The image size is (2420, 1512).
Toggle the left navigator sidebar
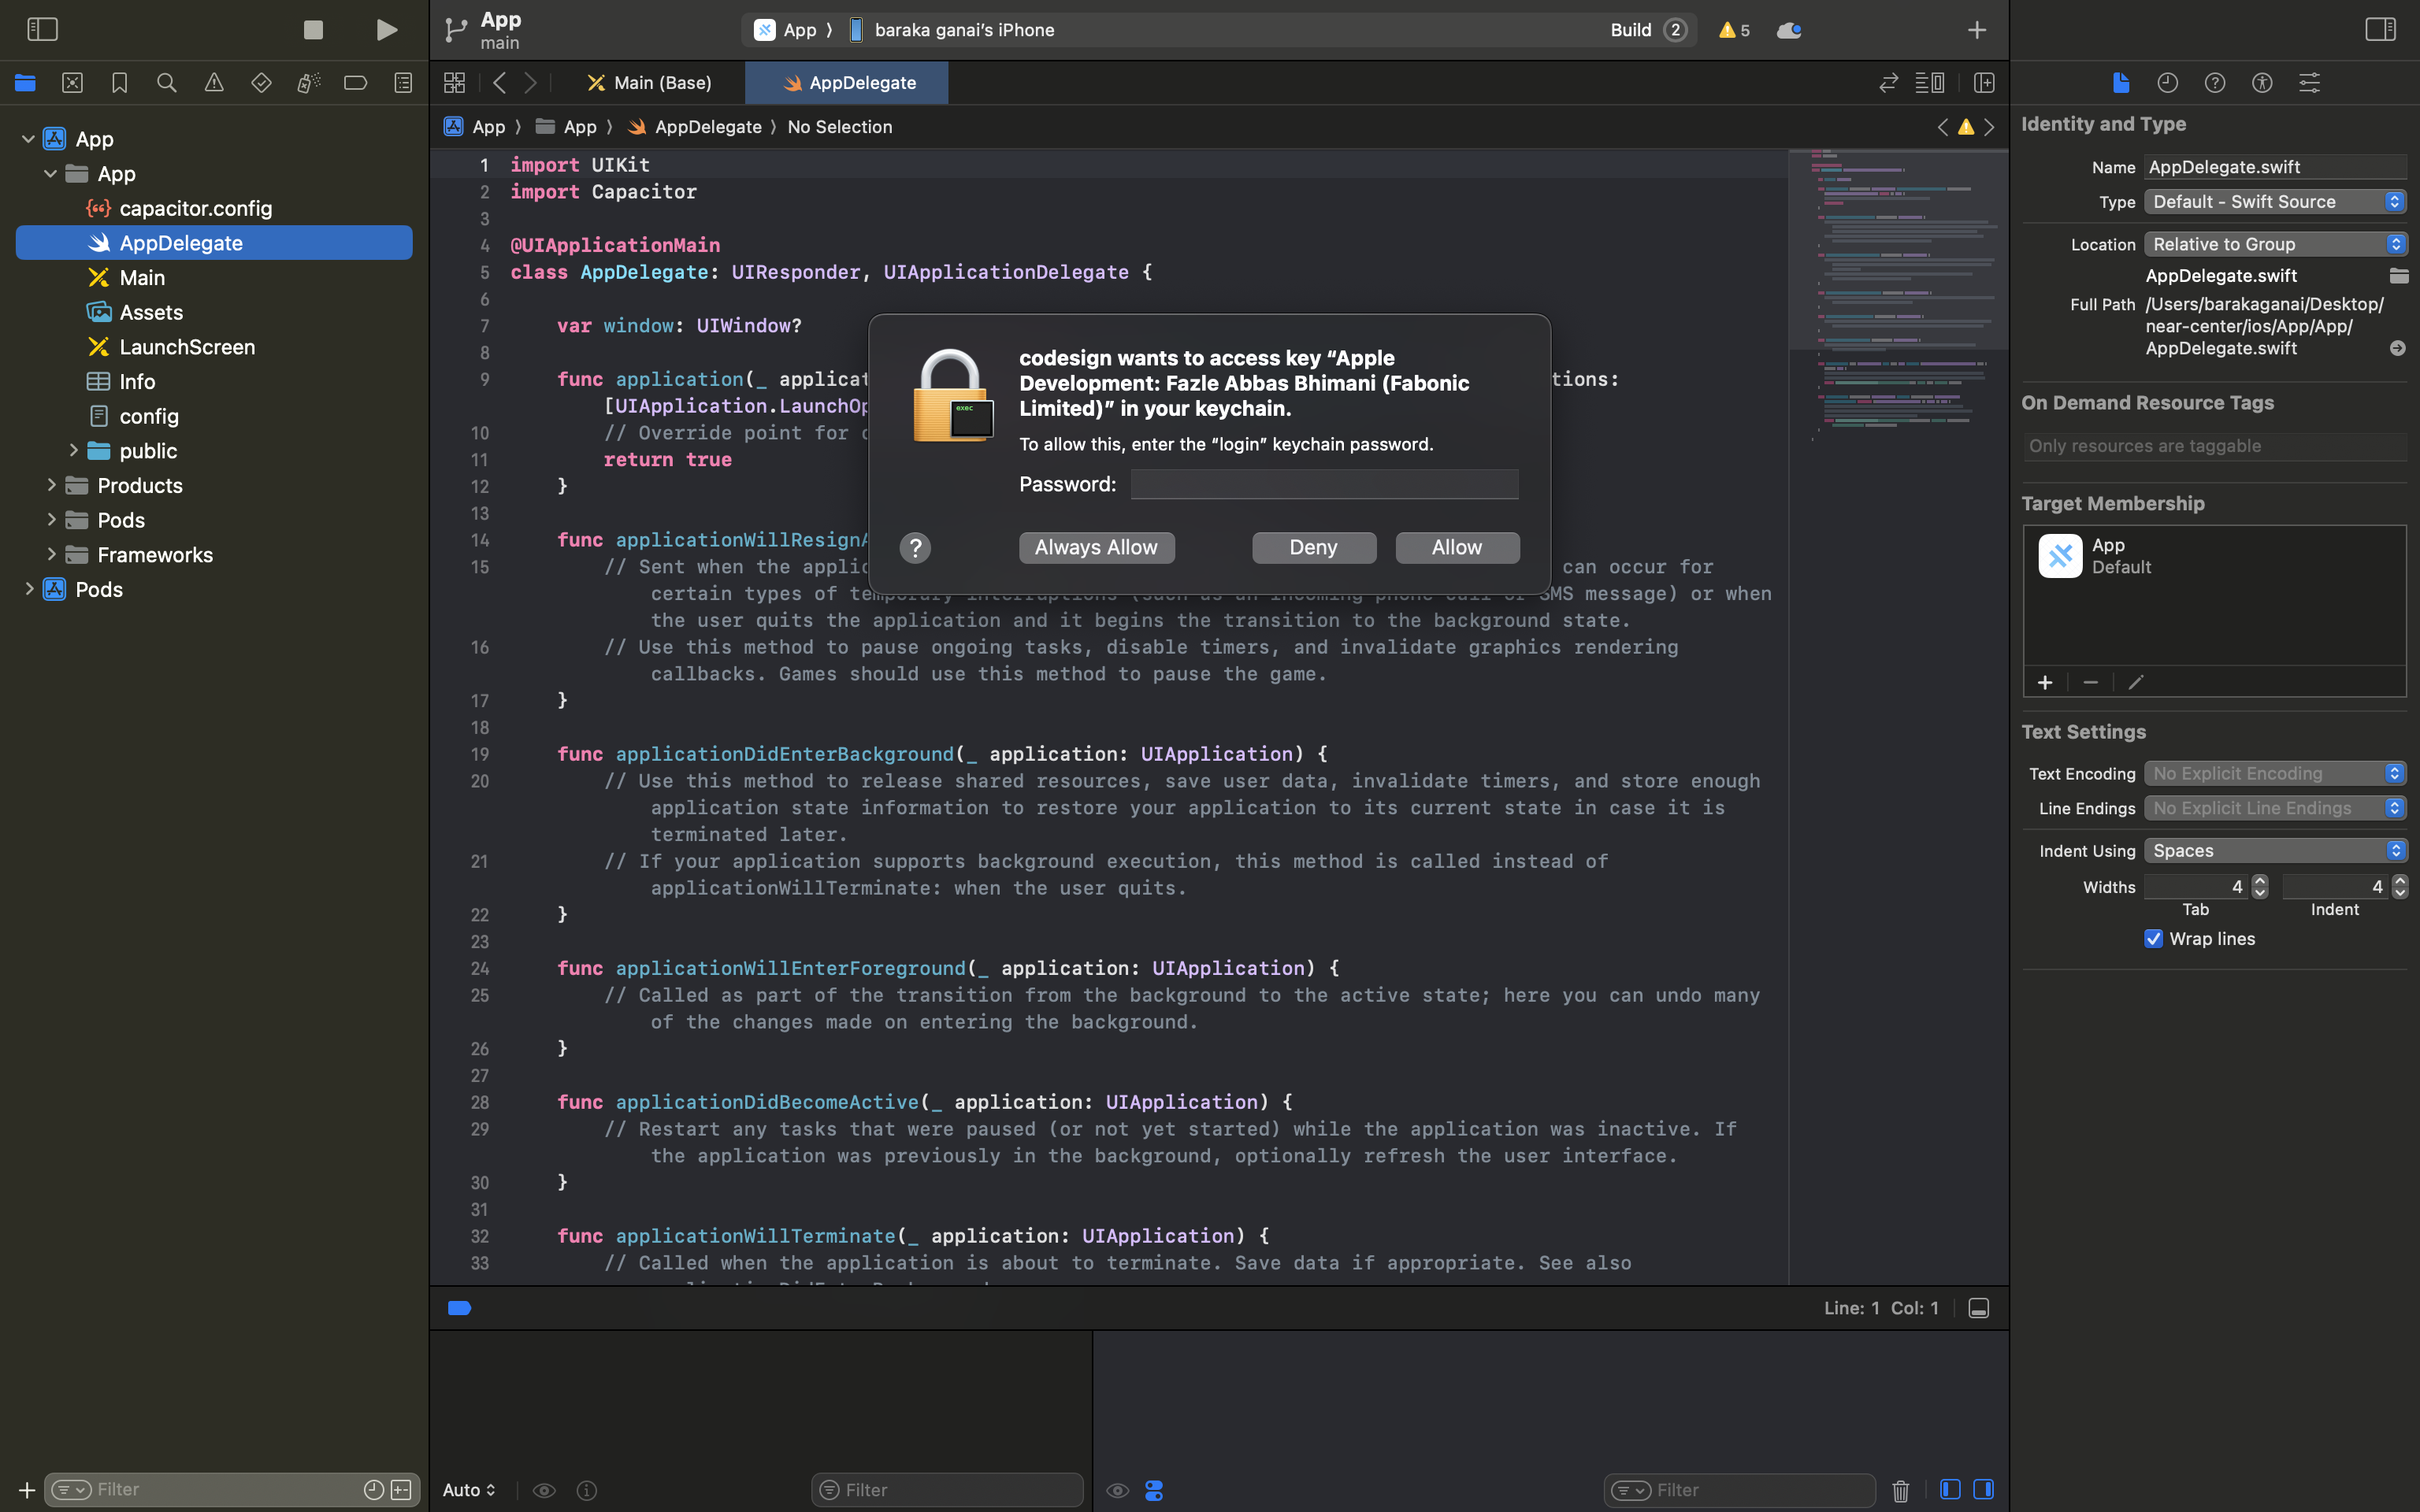coord(42,30)
